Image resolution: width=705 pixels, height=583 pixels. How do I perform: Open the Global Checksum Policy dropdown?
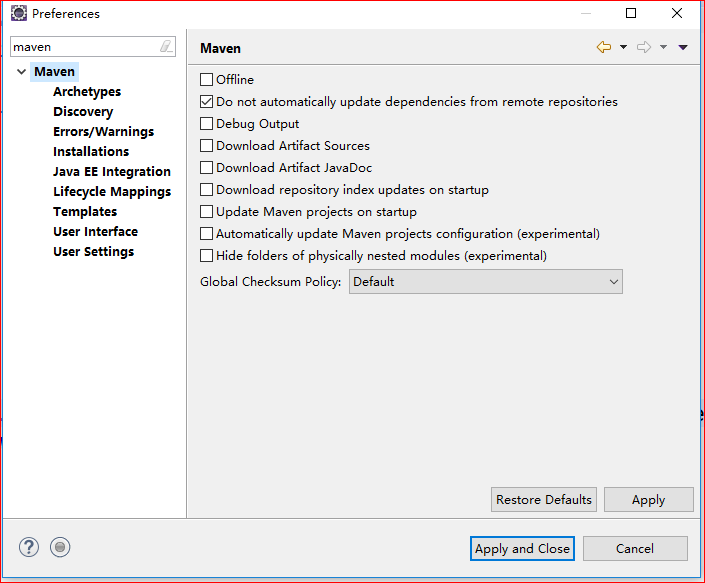pos(486,282)
